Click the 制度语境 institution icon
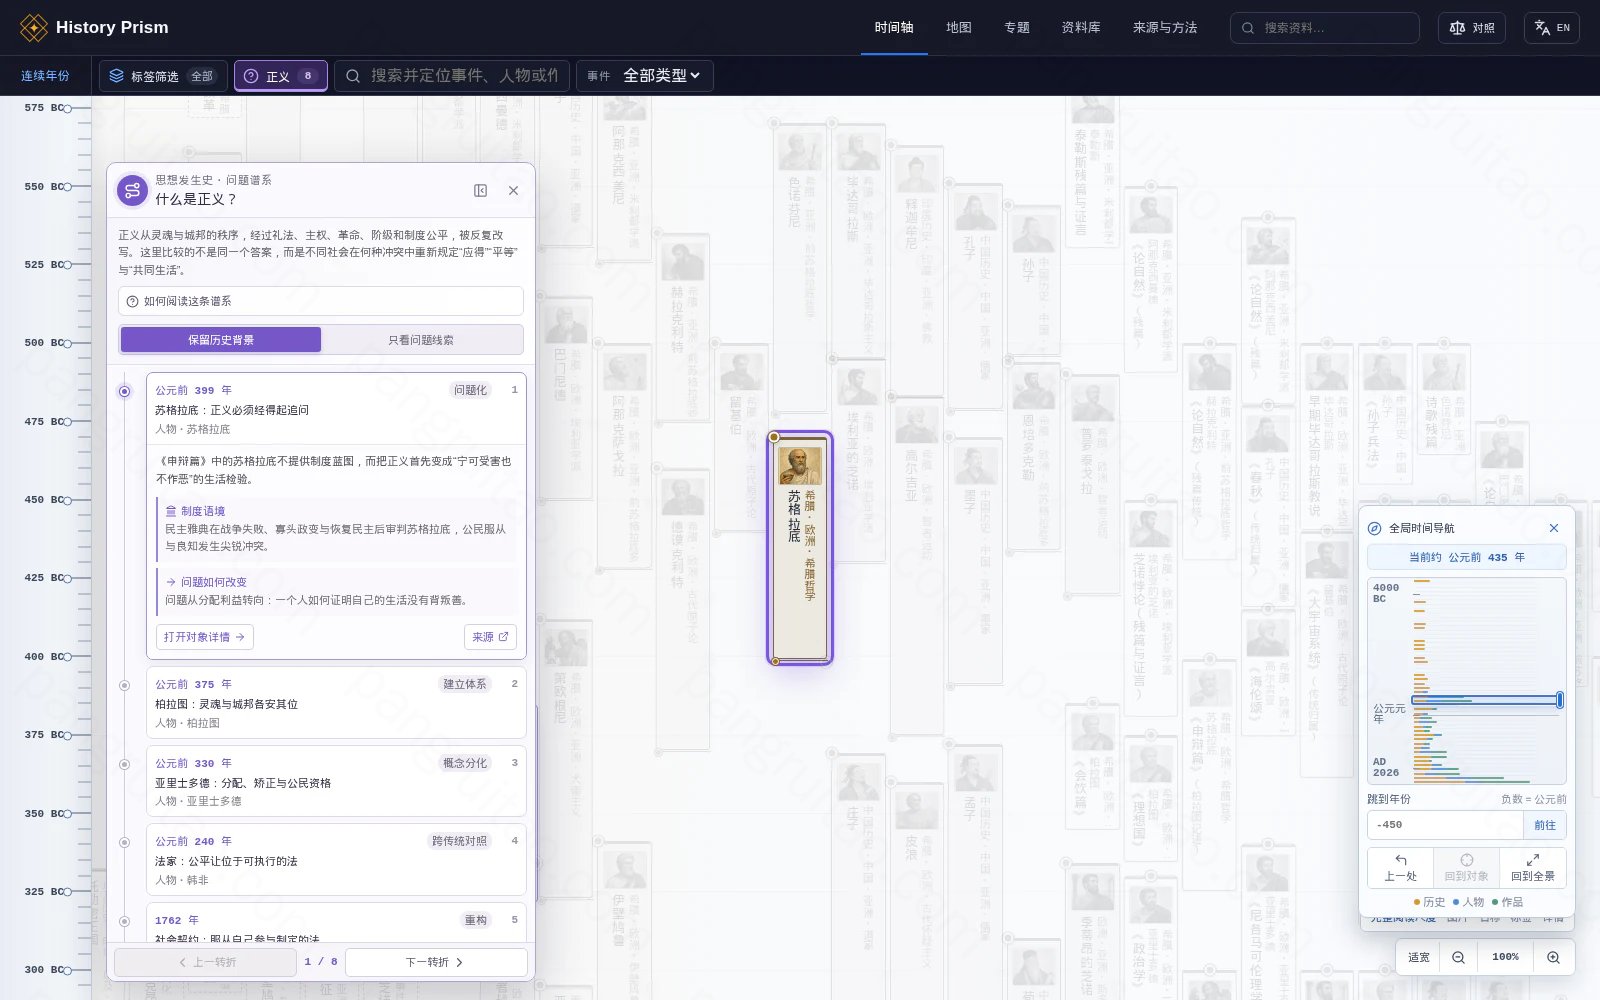The image size is (1600, 1000). point(171,511)
